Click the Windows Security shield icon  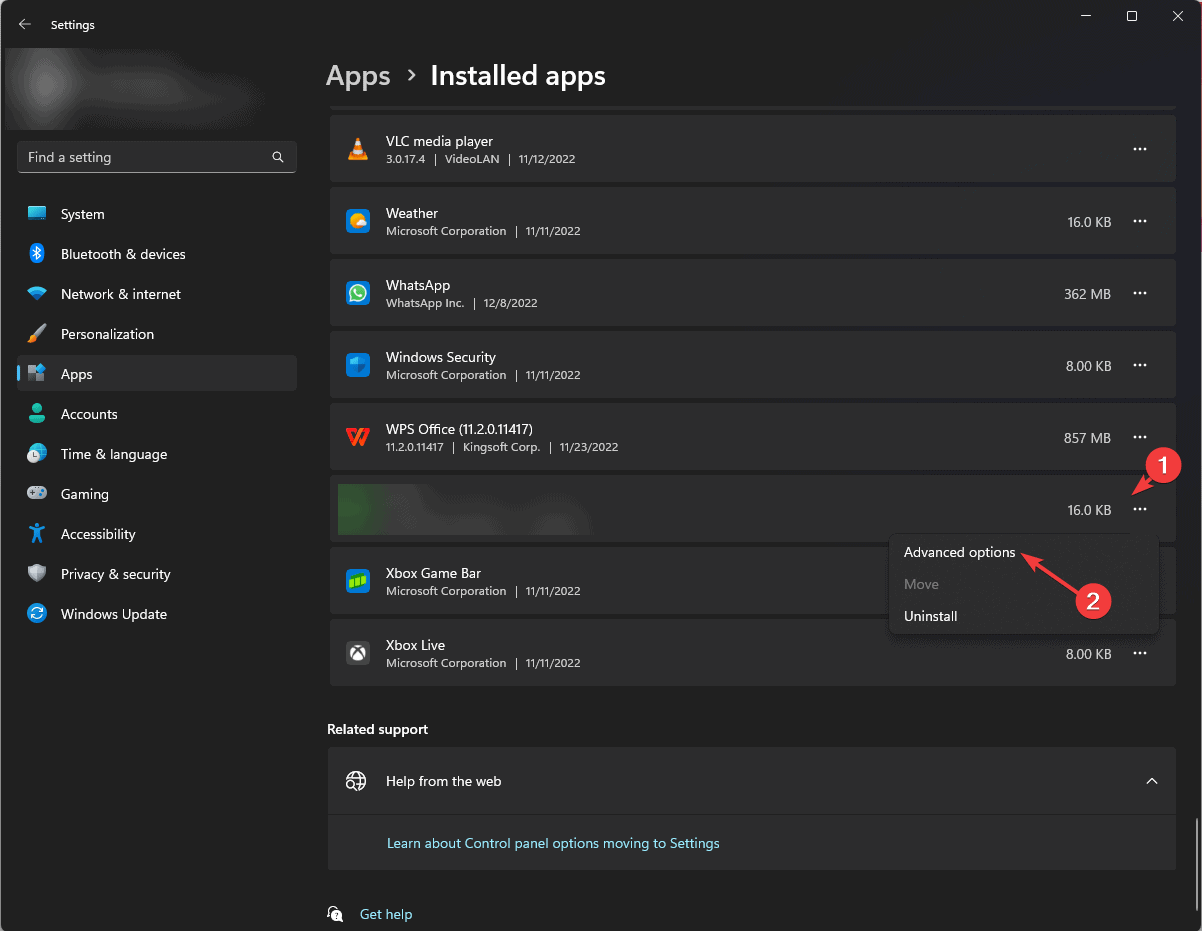point(357,365)
